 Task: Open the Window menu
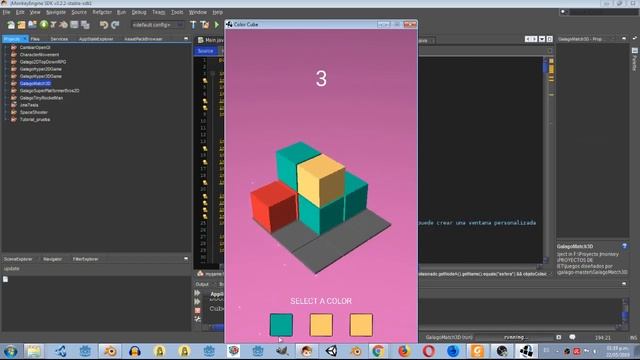pyautogui.click(x=198, y=12)
